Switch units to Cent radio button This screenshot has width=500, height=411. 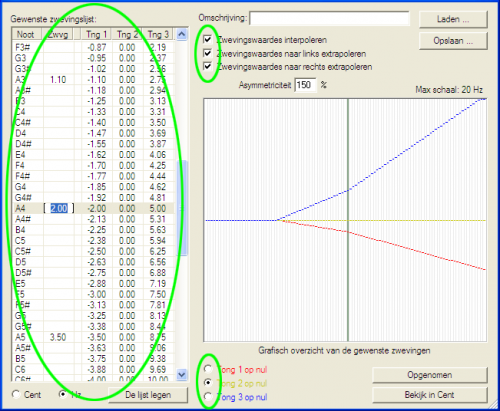pyautogui.click(x=16, y=395)
